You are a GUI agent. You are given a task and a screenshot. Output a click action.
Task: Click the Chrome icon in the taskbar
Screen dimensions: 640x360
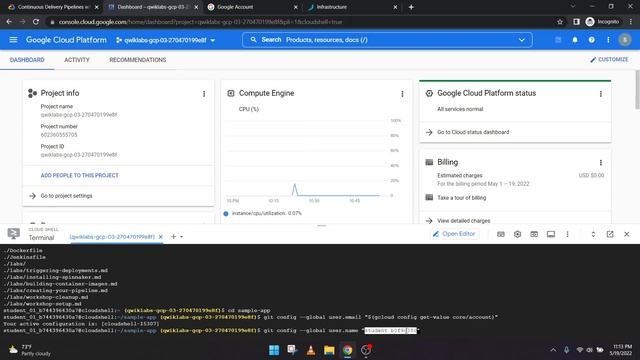[x=347, y=350]
